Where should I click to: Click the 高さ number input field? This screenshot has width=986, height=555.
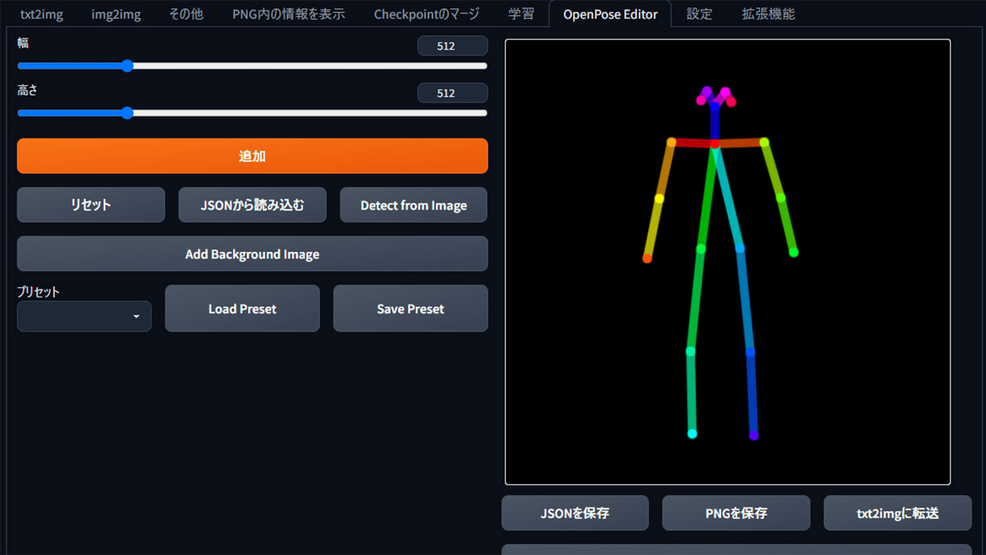click(452, 93)
